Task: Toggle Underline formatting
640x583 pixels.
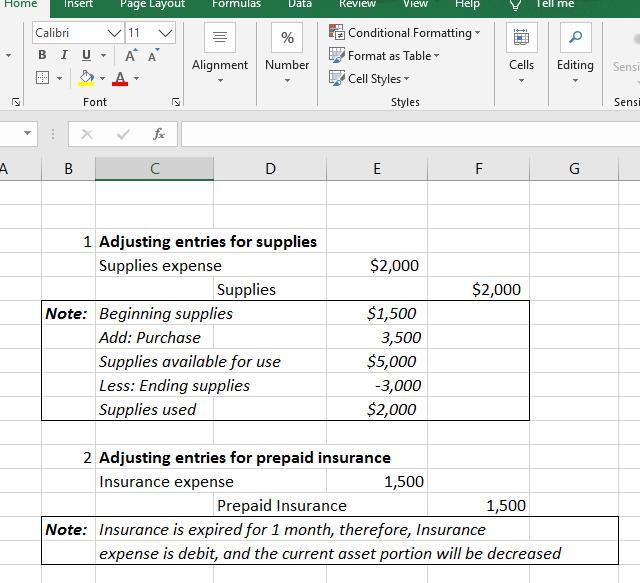Action: [x=86, y=55]
